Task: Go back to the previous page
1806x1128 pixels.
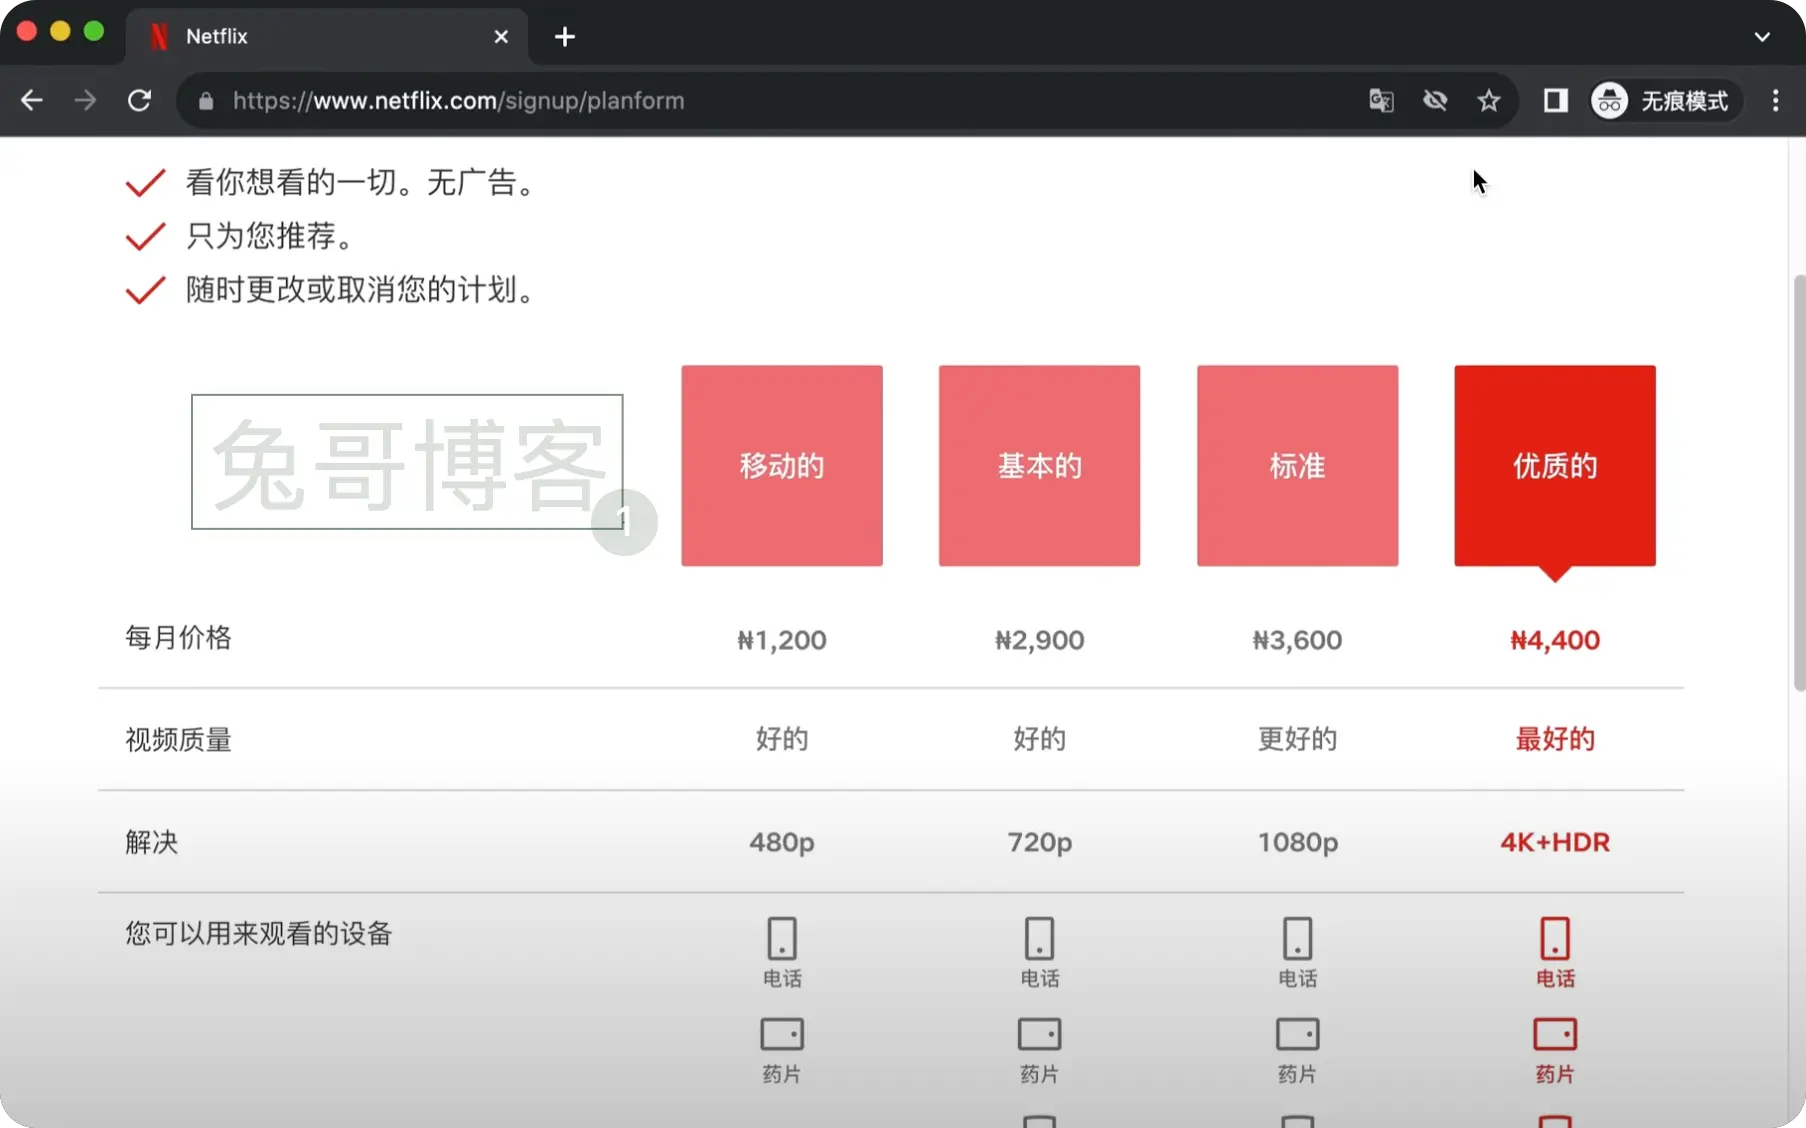Action: (x=32, y=101)
